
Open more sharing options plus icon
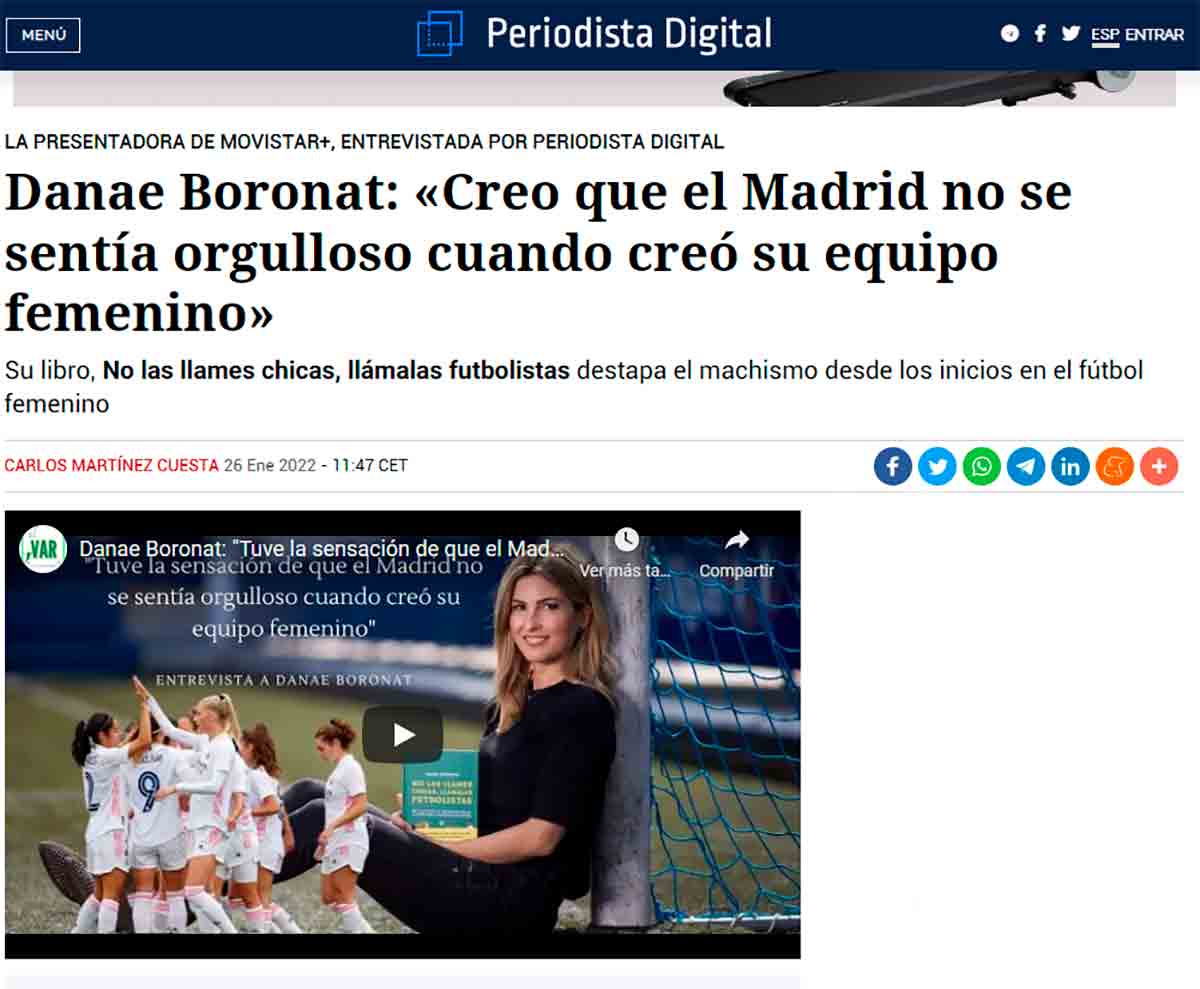(1159, 467)
